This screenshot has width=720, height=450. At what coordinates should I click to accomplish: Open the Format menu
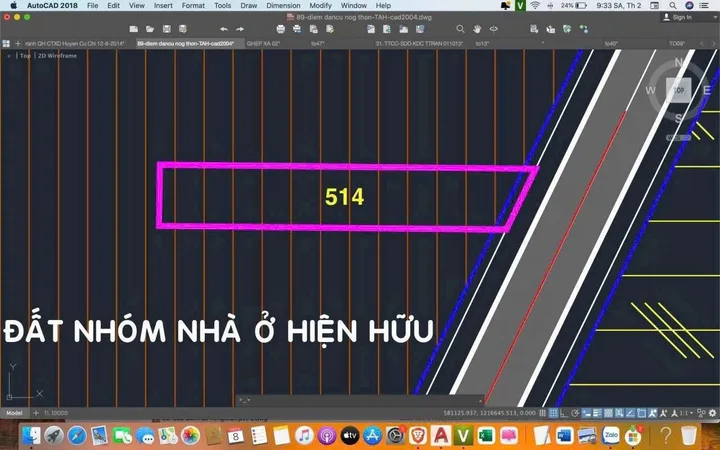click(x=193, y=6)
